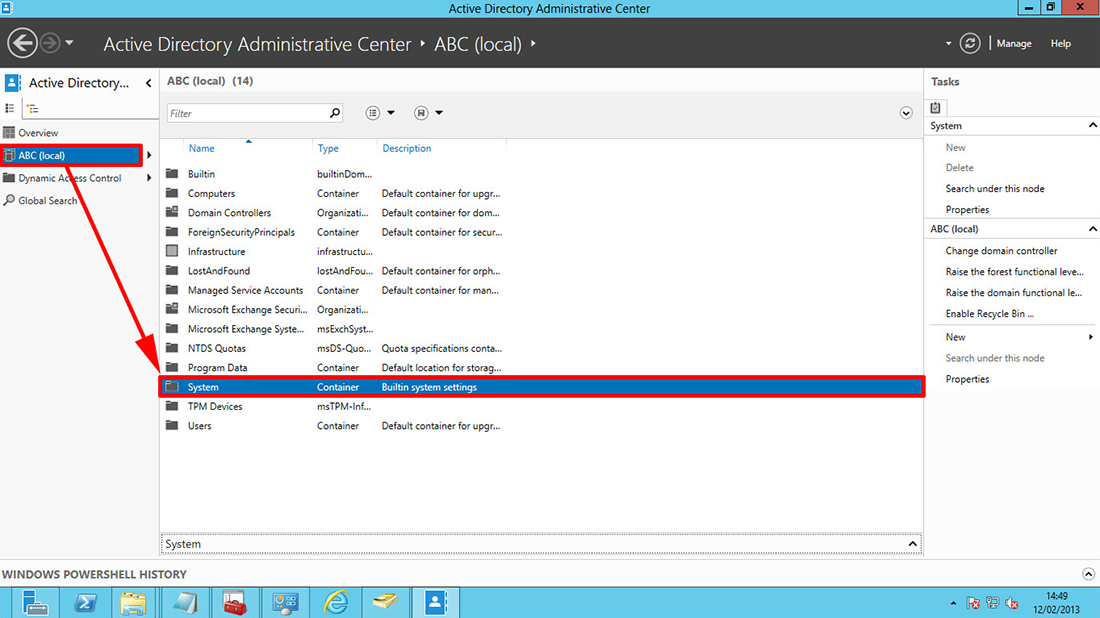This screenshot has height=618, width=1100.
Task: Open Global Search
Action: click(48, 201)
